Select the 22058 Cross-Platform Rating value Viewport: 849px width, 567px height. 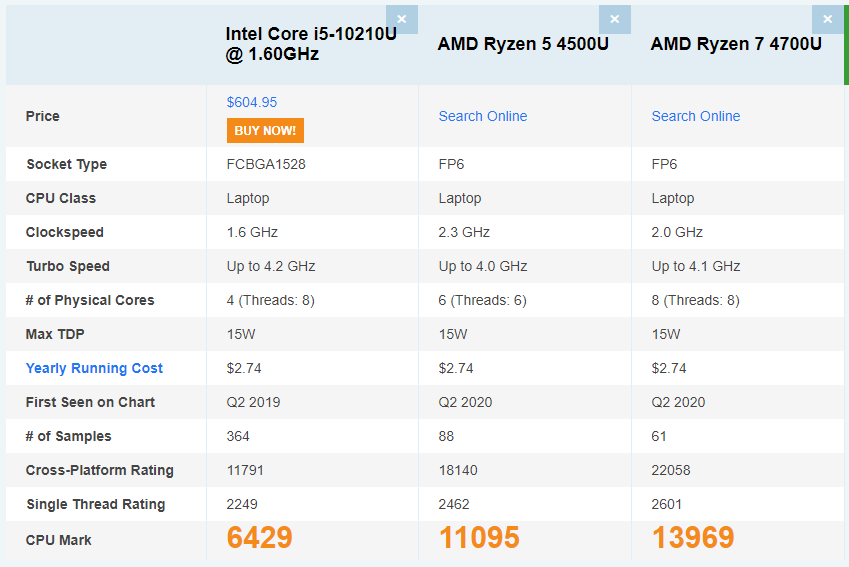point(671,470)
